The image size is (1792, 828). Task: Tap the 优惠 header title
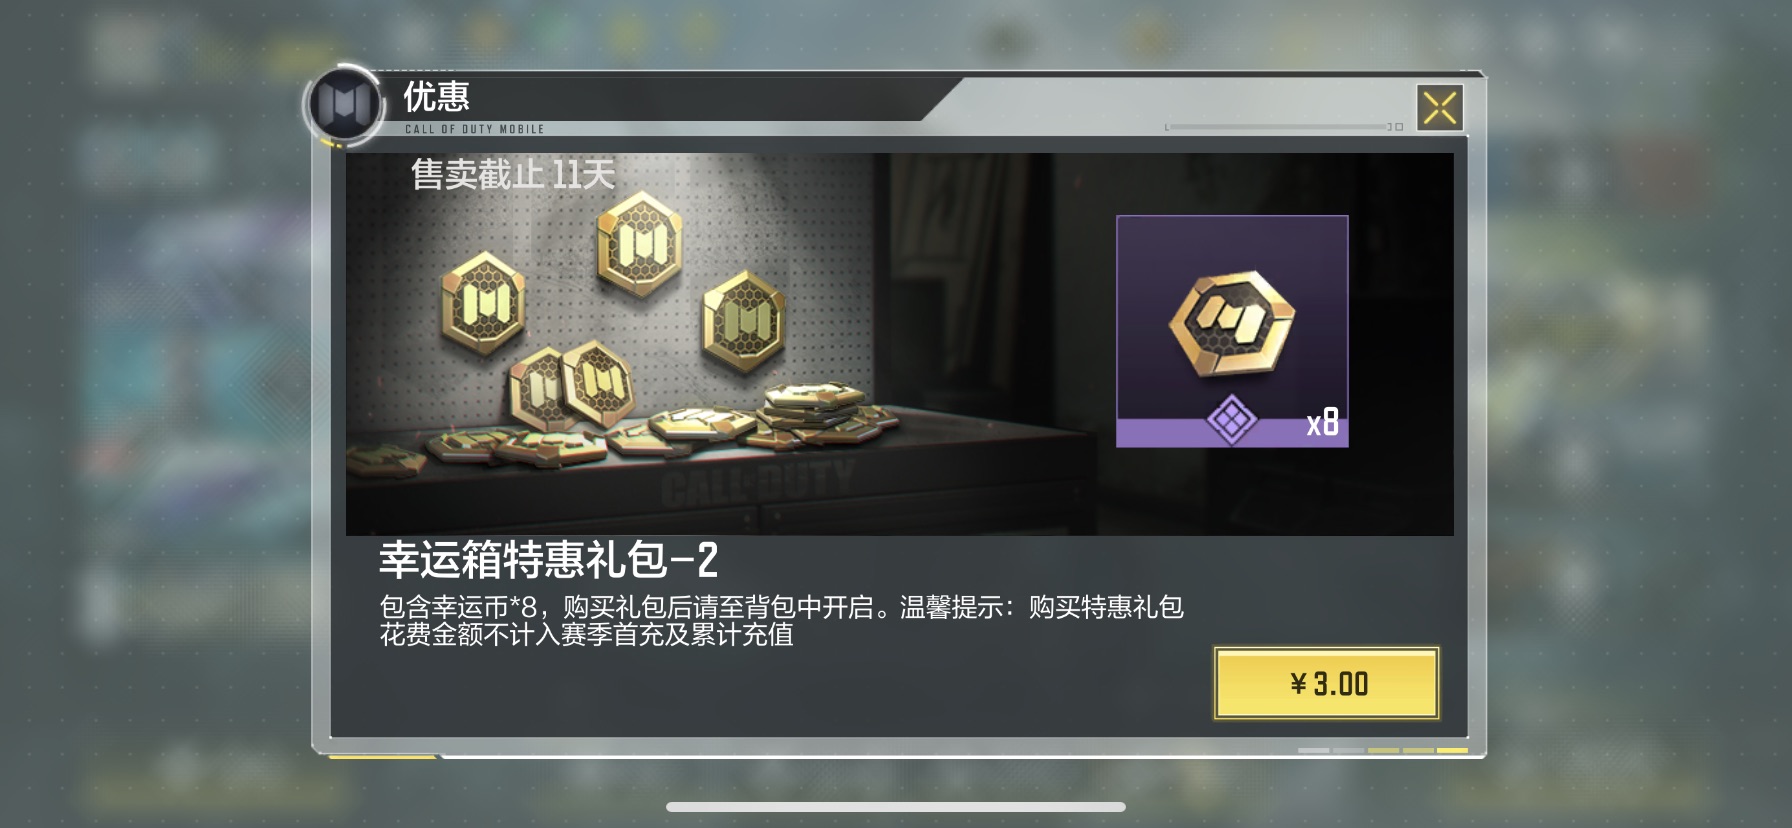click(436, 97)
